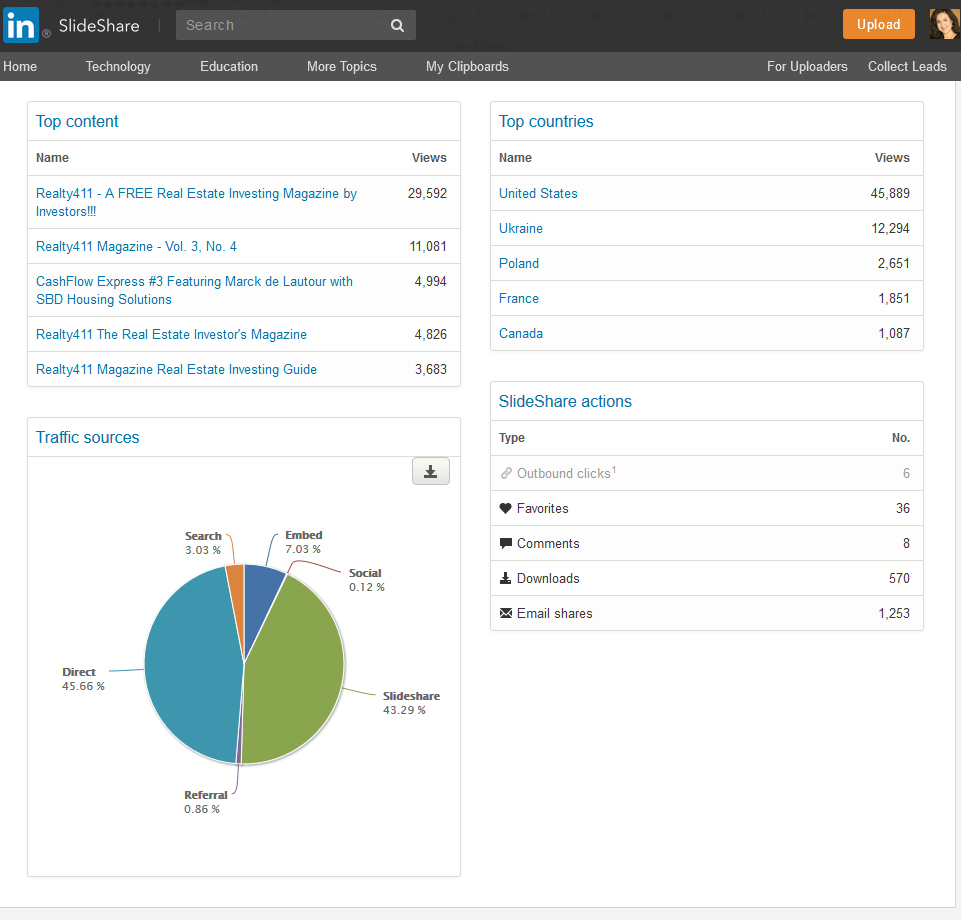Click the Outbound clicks link icon
This screenshot has width=961, height=920.
[x=506, y=473]
